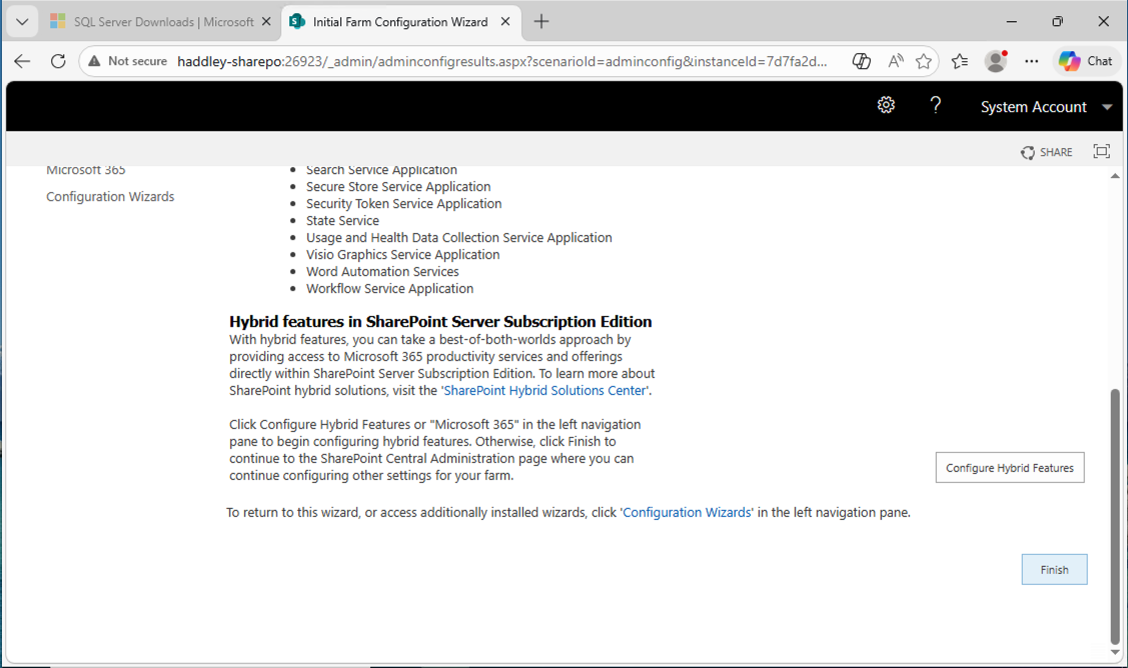Click the browser Back arrow

(x=22, y=61)
